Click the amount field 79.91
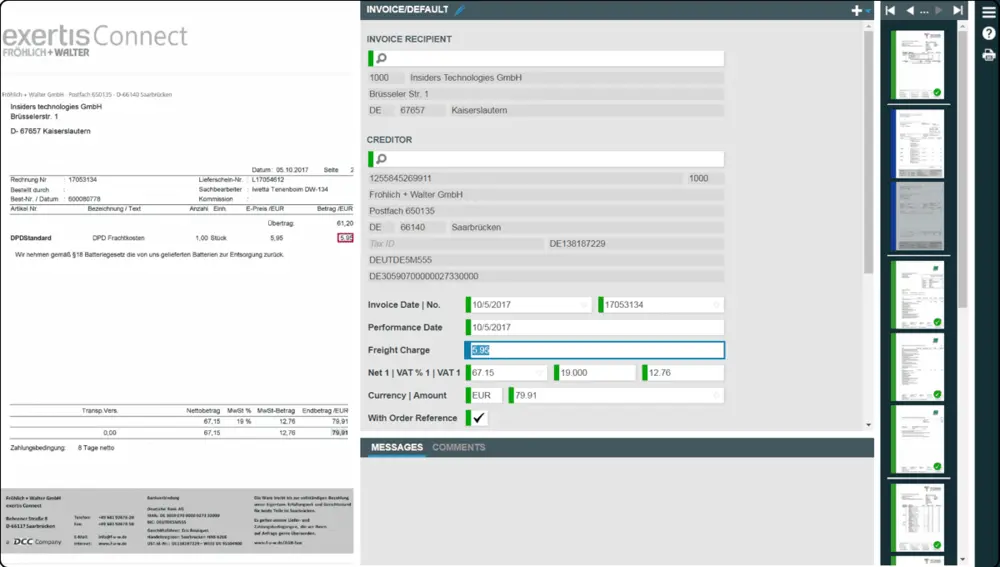This screenshot has width=1000, height=567. (x=616, y=395)
